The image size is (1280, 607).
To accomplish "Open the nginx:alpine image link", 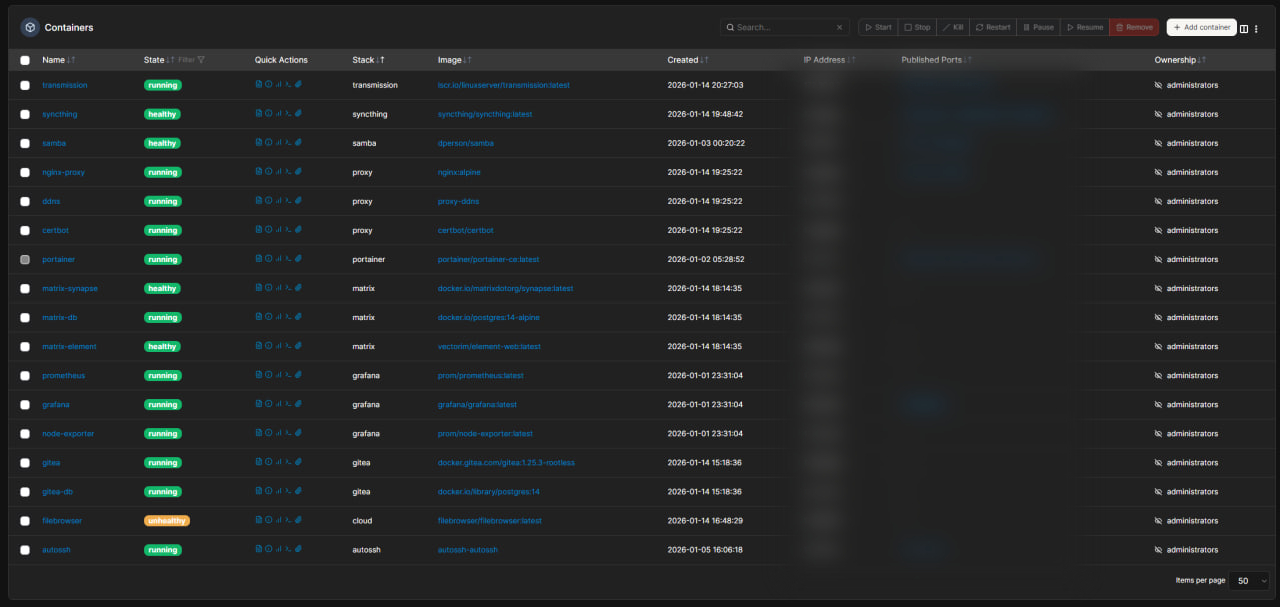I will tap(457, 171).
